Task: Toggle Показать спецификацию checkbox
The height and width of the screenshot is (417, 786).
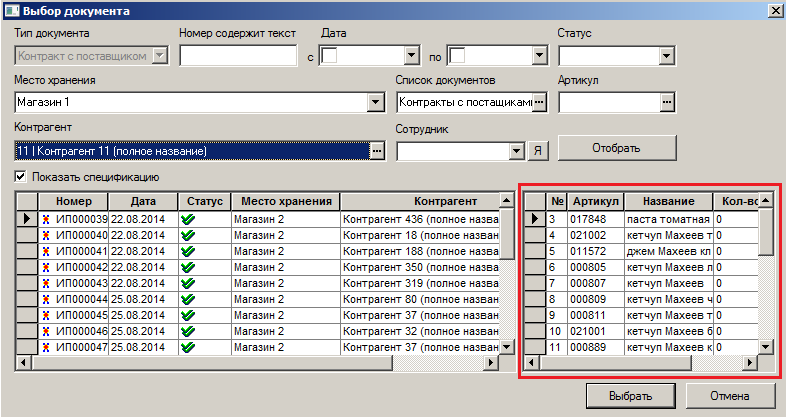Action: tap(21, 176)
